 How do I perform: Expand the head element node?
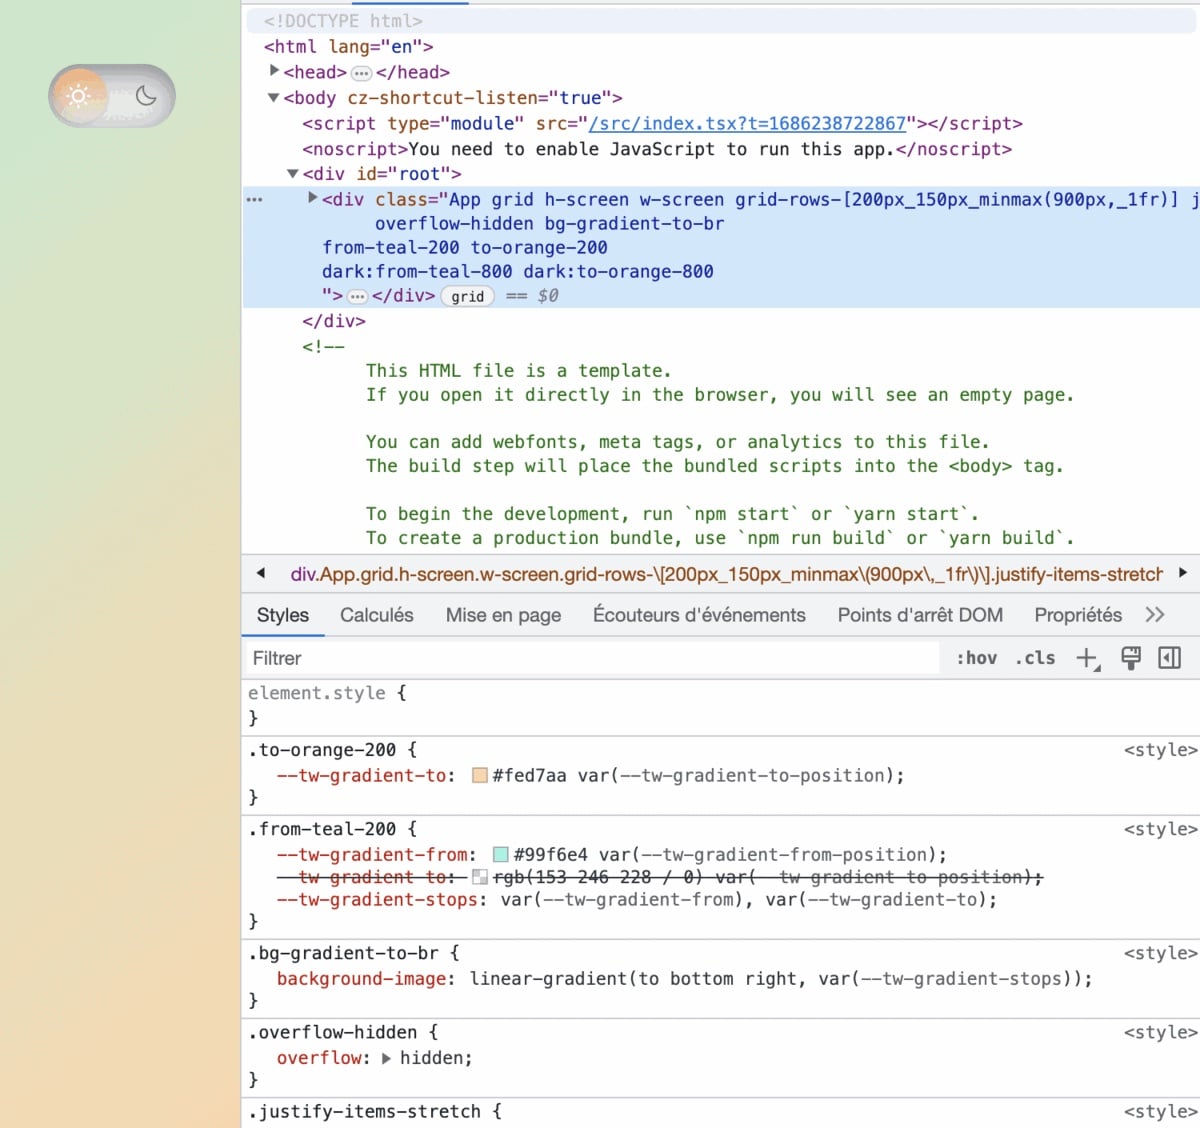click(x=274, y=71)
